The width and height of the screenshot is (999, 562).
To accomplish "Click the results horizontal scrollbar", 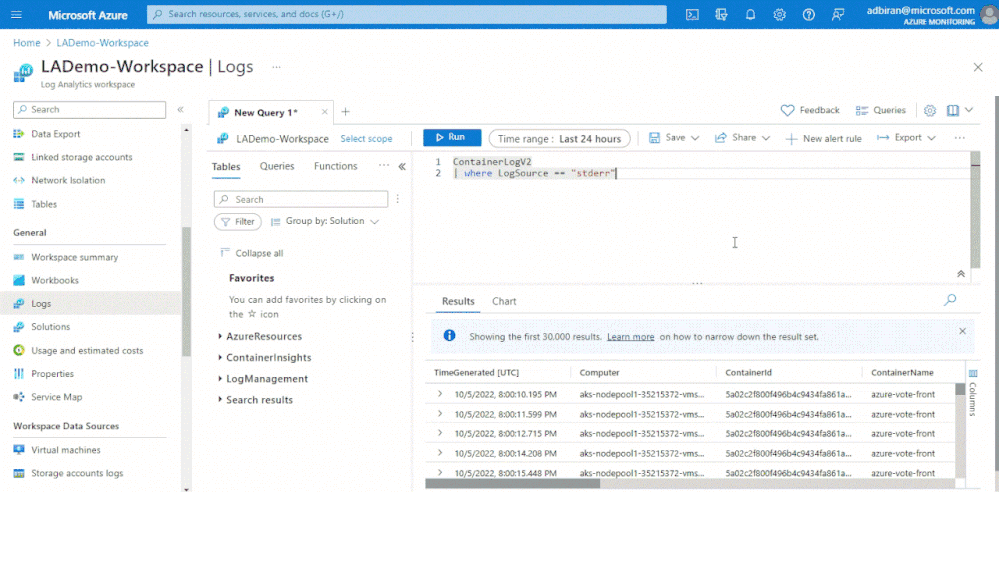I will (x=513, y=484).
